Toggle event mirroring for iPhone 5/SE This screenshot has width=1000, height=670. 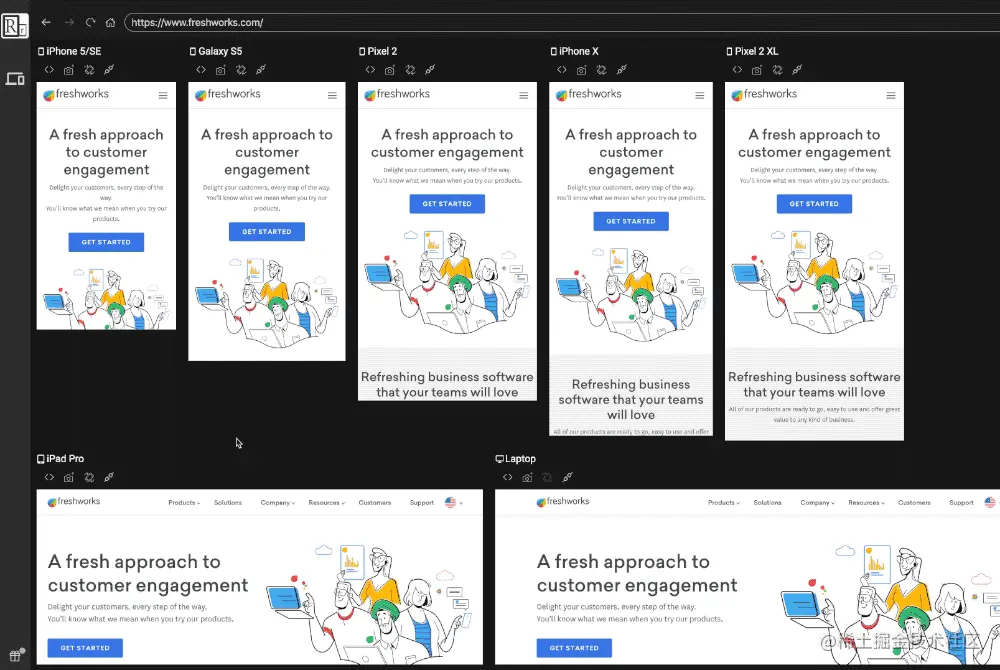click(x=109, y=69)
